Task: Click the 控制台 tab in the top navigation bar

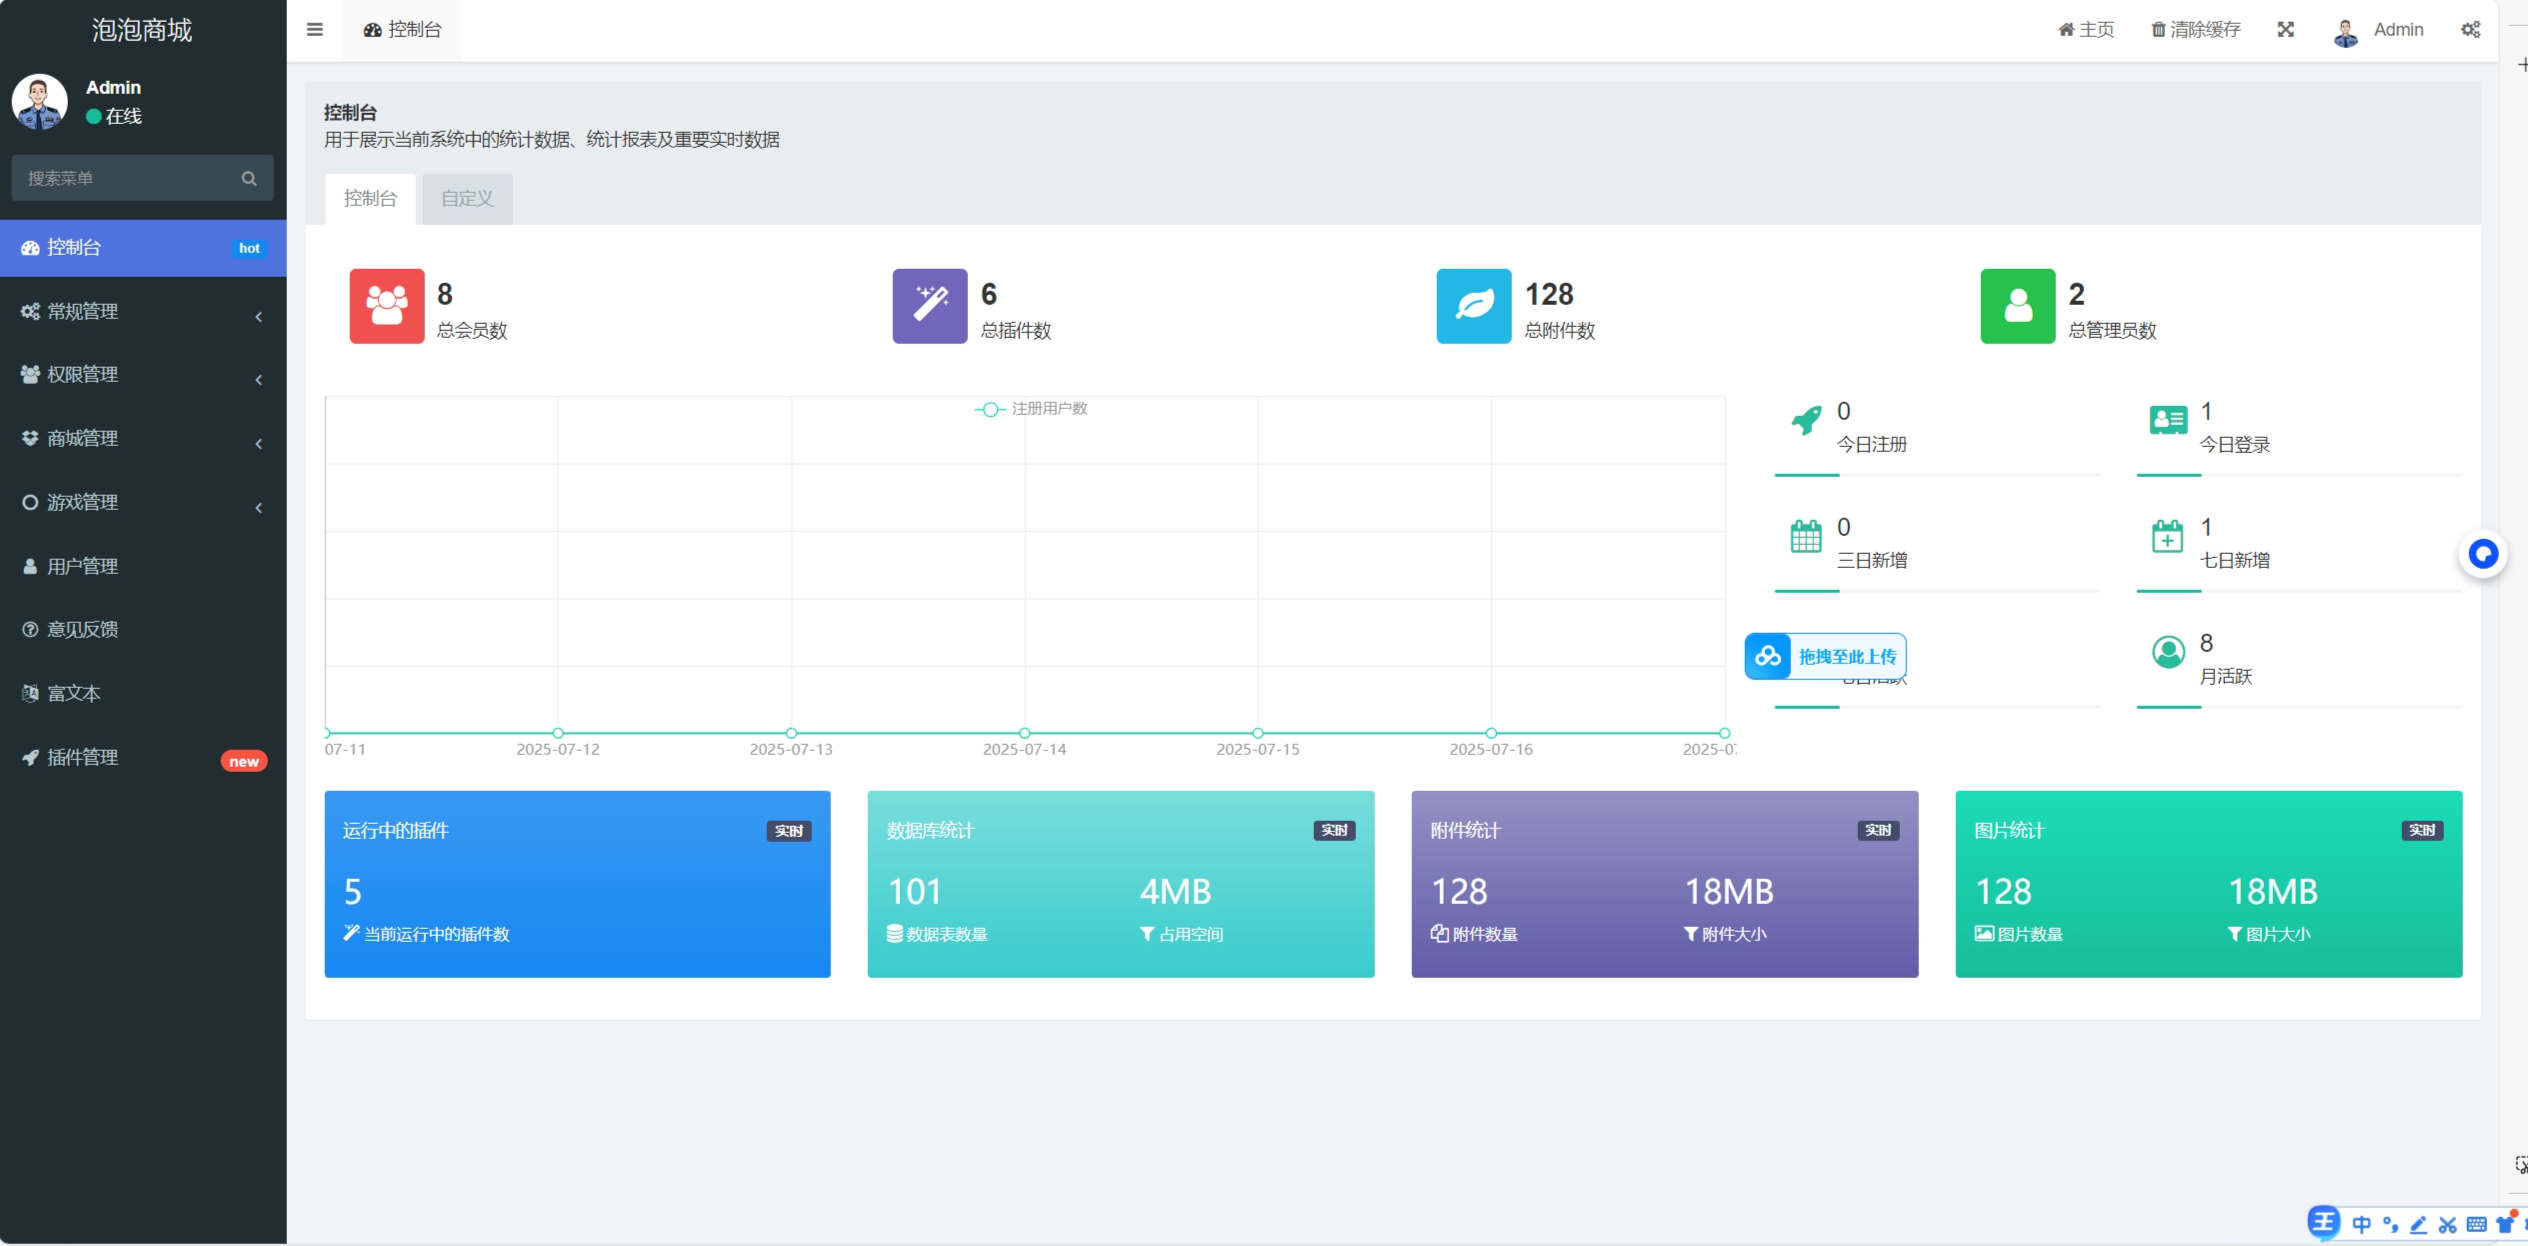Action: tap(402, 30)
